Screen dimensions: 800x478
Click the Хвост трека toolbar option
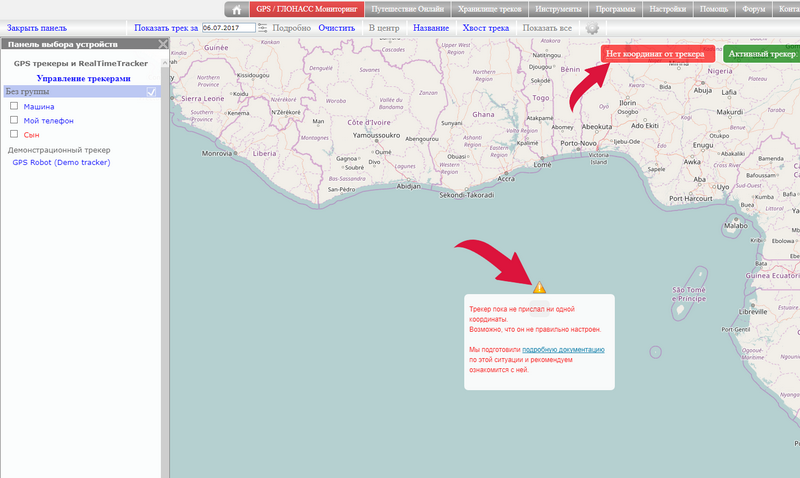click(486, 28)
